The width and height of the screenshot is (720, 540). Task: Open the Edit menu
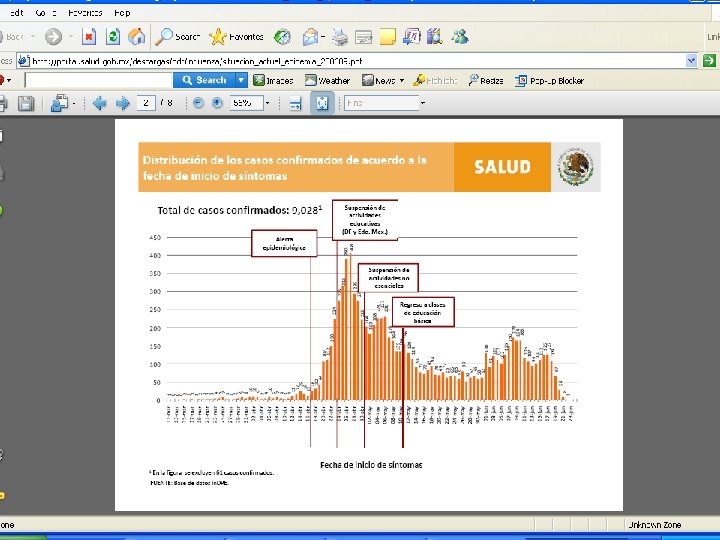[x=16, y=13]
